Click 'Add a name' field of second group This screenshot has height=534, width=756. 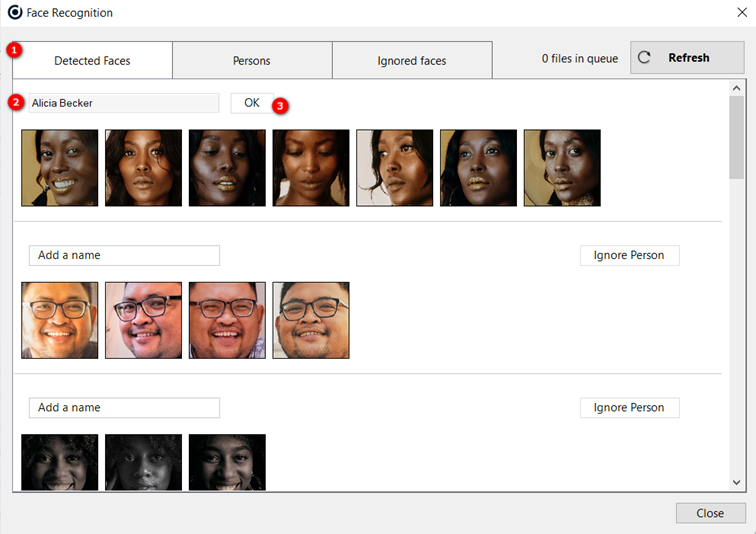pyautogui.click(x=124, y=255)
